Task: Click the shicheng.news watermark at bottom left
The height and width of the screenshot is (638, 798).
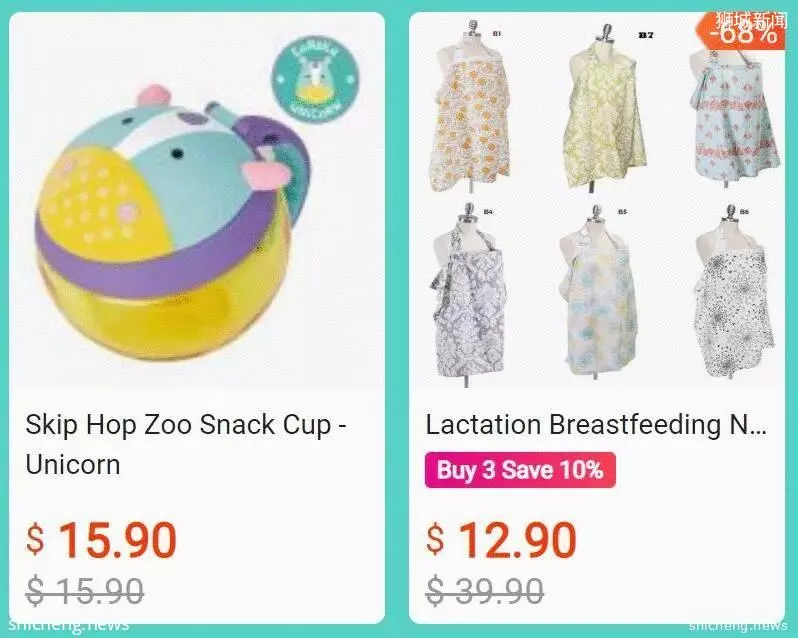Action: pyautogui.click(x=69, y=625)
